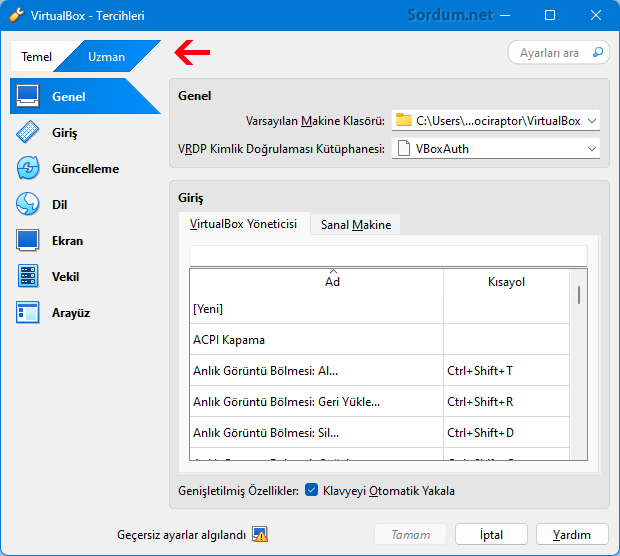Screen dimensions: 620x556
Task: Click the file icon next to VBoxAuth
Action: pos(403,148)
